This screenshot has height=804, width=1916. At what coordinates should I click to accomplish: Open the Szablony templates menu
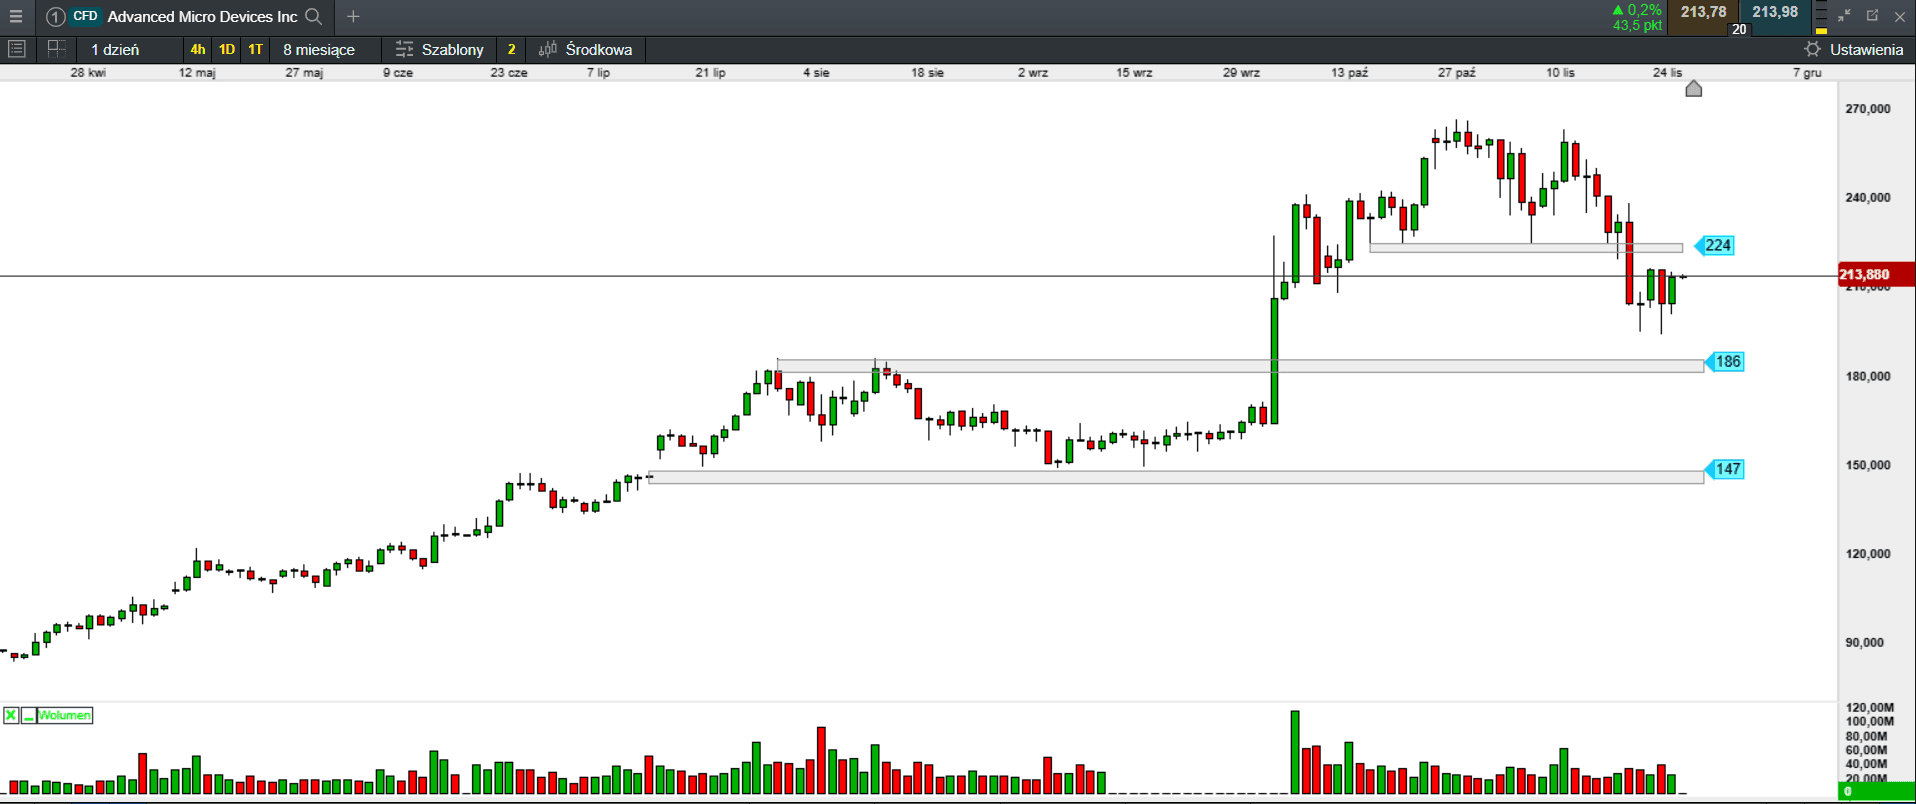[440, 49]
